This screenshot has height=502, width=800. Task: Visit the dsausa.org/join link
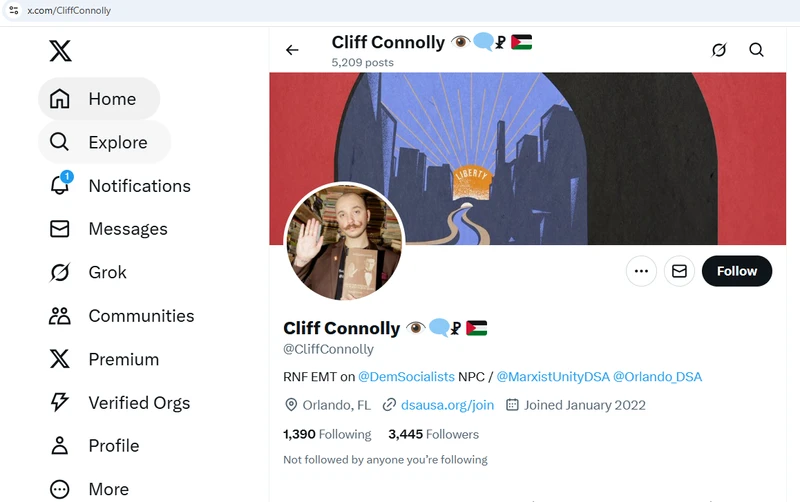point(447,405)
